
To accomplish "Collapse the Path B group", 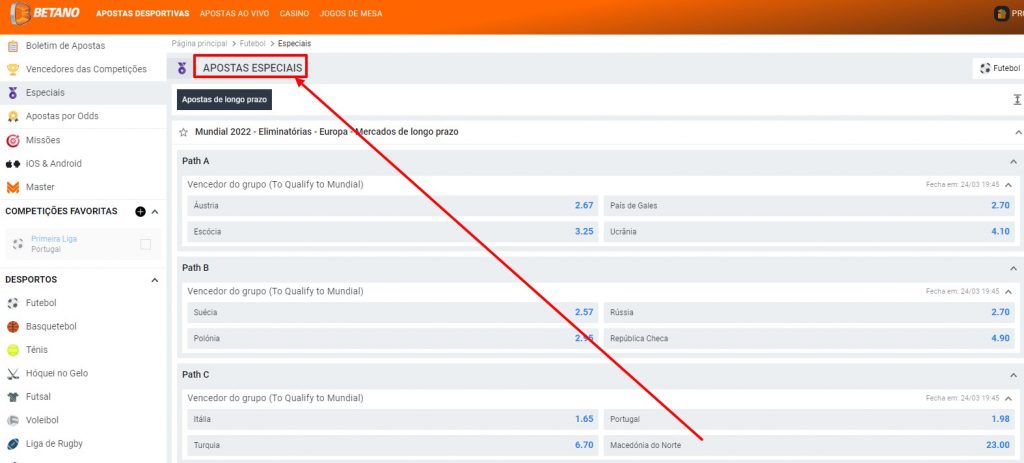I will (1013, 268).
